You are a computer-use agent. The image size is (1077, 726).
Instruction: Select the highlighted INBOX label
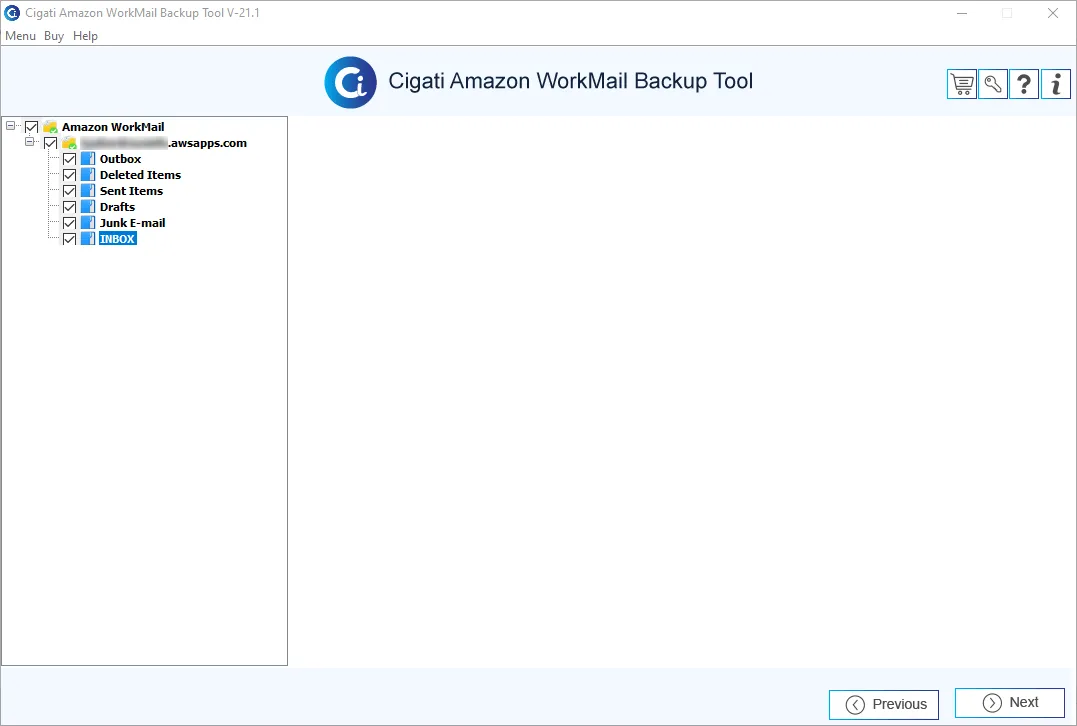pyautogui.click(x=117, y=238)
